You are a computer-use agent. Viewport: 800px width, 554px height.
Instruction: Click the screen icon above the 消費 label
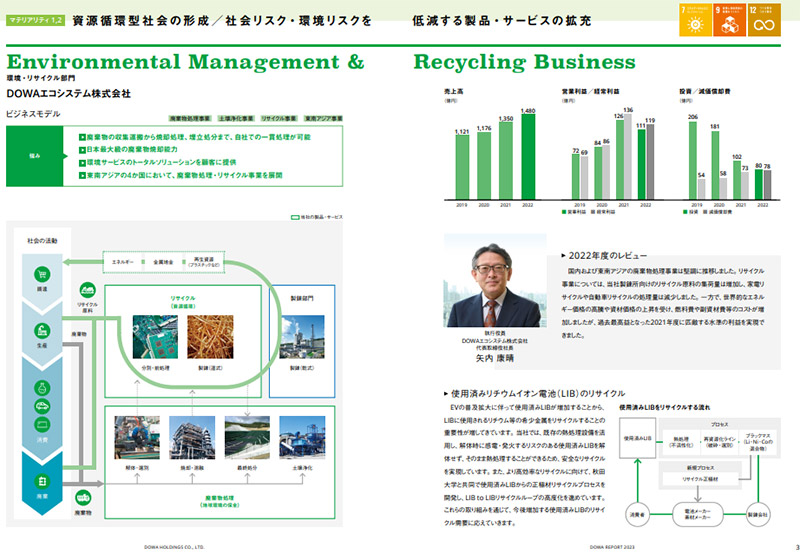tap(42, 424)
